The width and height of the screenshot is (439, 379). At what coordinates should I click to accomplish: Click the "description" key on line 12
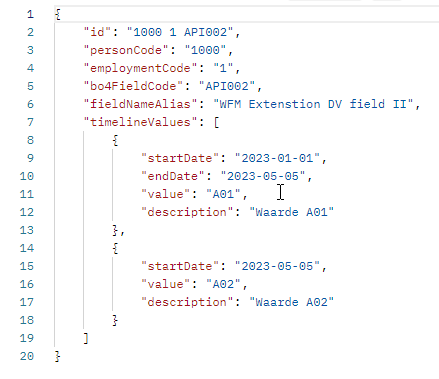(187, 212)
